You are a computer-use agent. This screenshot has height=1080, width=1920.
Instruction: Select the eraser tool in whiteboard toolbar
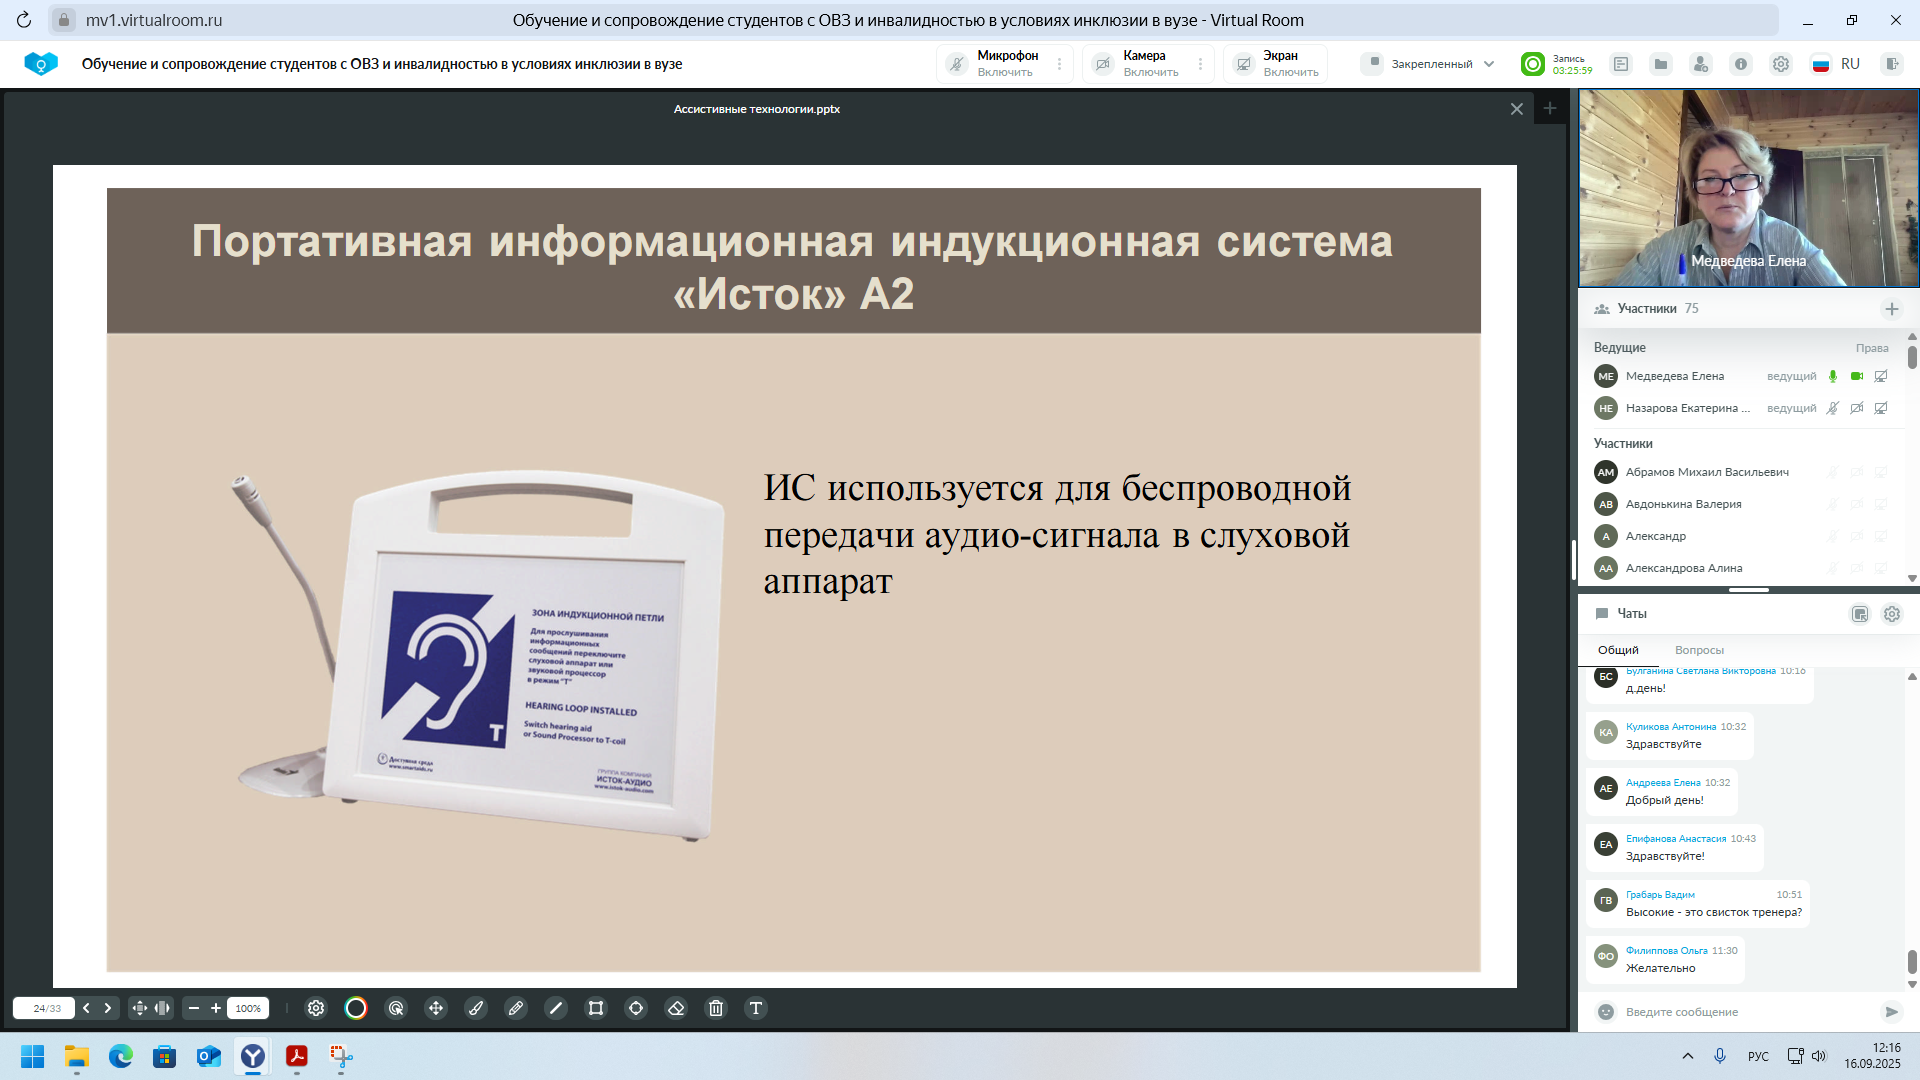click(676, 1008)
